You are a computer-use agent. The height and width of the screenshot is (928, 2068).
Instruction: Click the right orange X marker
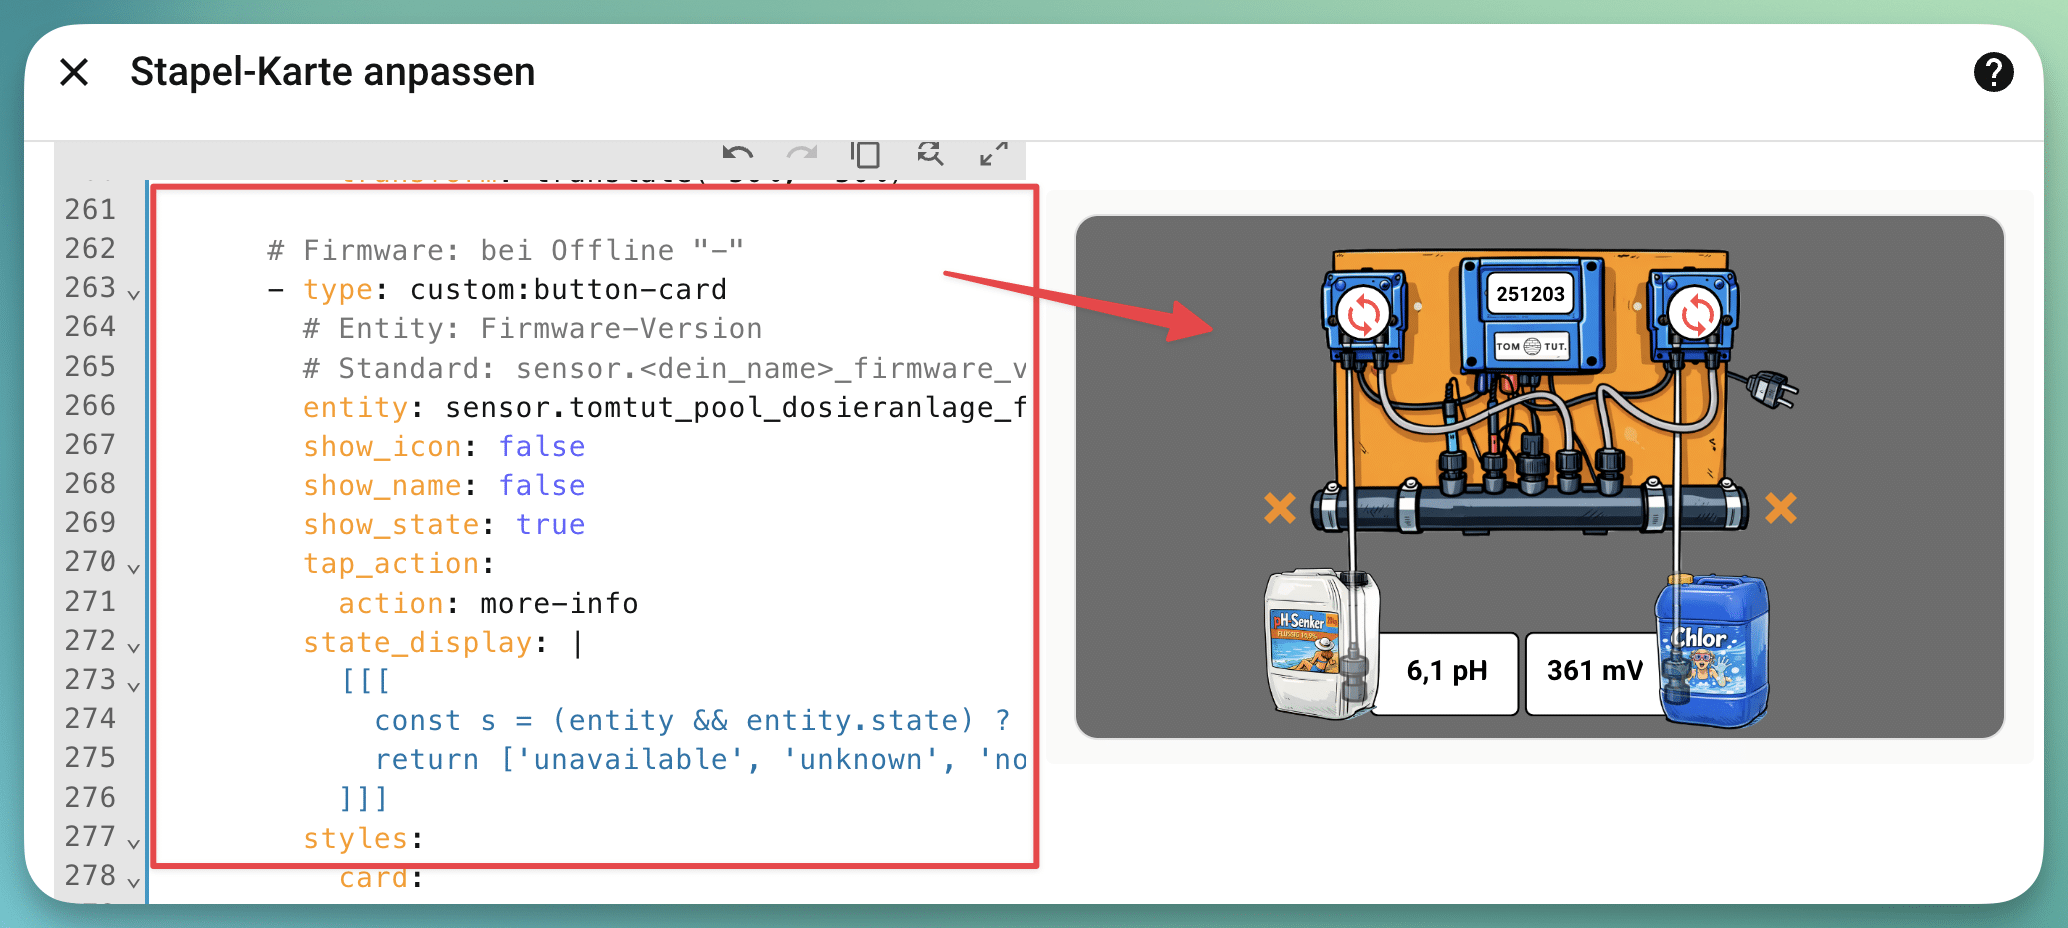pyautogui.click(x=1780, y=508)
